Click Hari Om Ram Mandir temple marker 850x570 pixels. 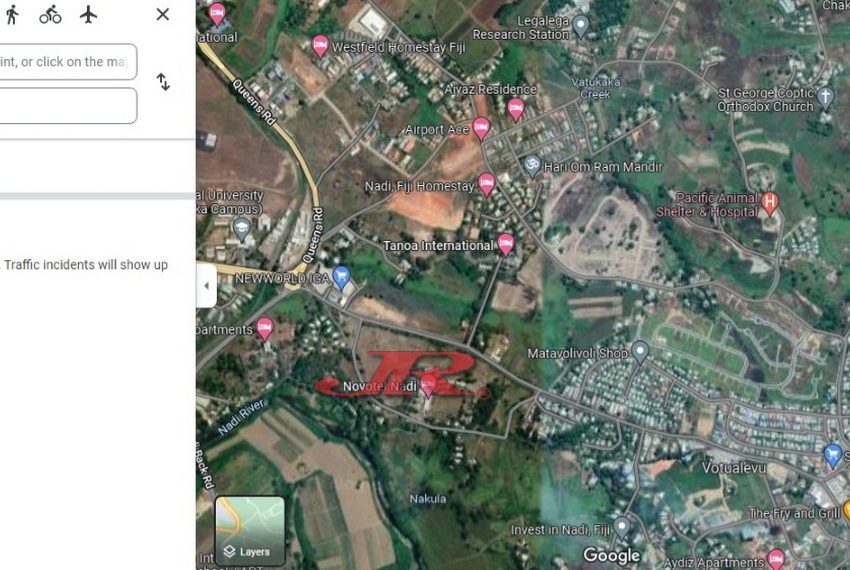tap(532, 165)
